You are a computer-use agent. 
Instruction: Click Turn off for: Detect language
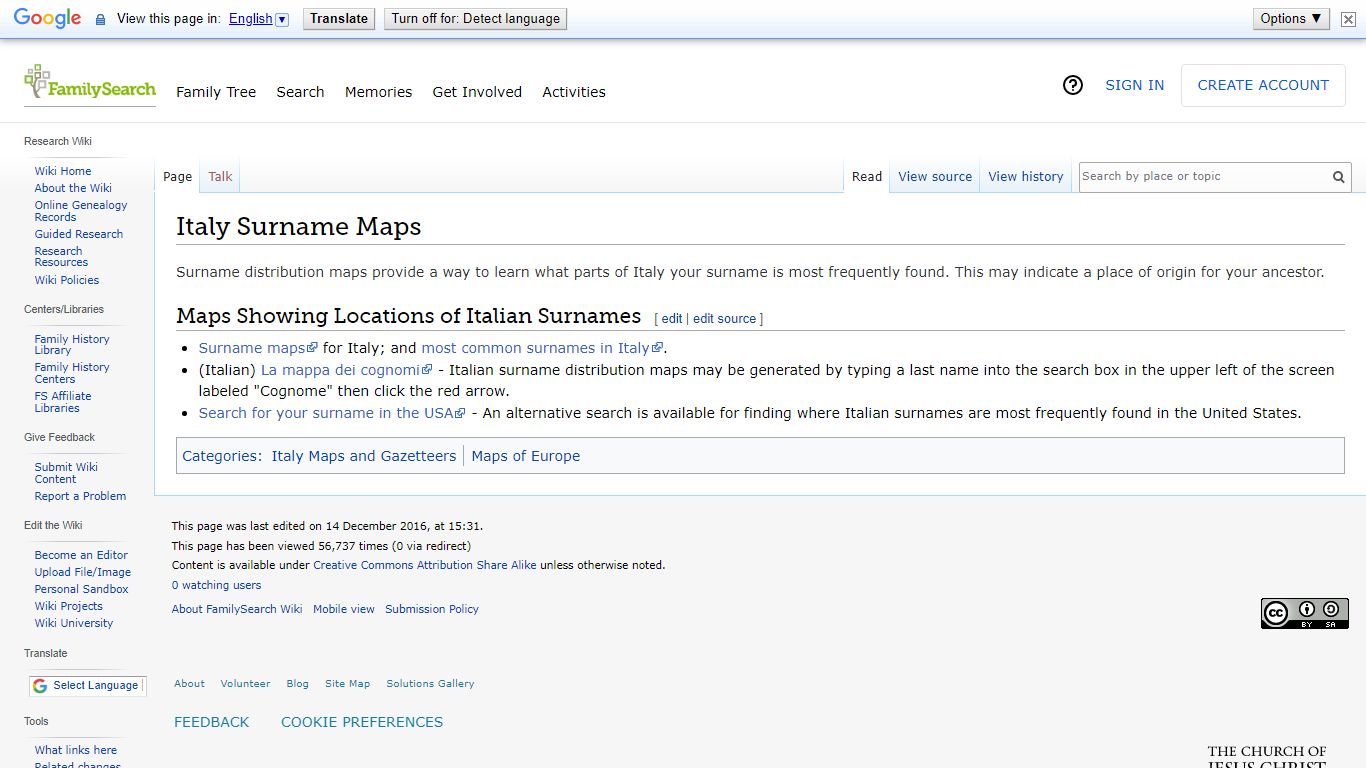(475, 19)
